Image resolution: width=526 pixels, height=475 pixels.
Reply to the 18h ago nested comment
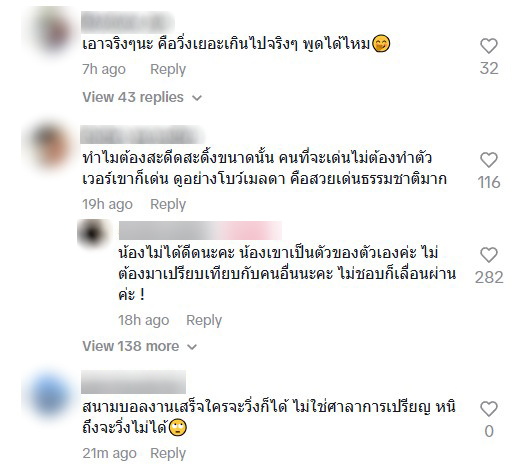204,320
